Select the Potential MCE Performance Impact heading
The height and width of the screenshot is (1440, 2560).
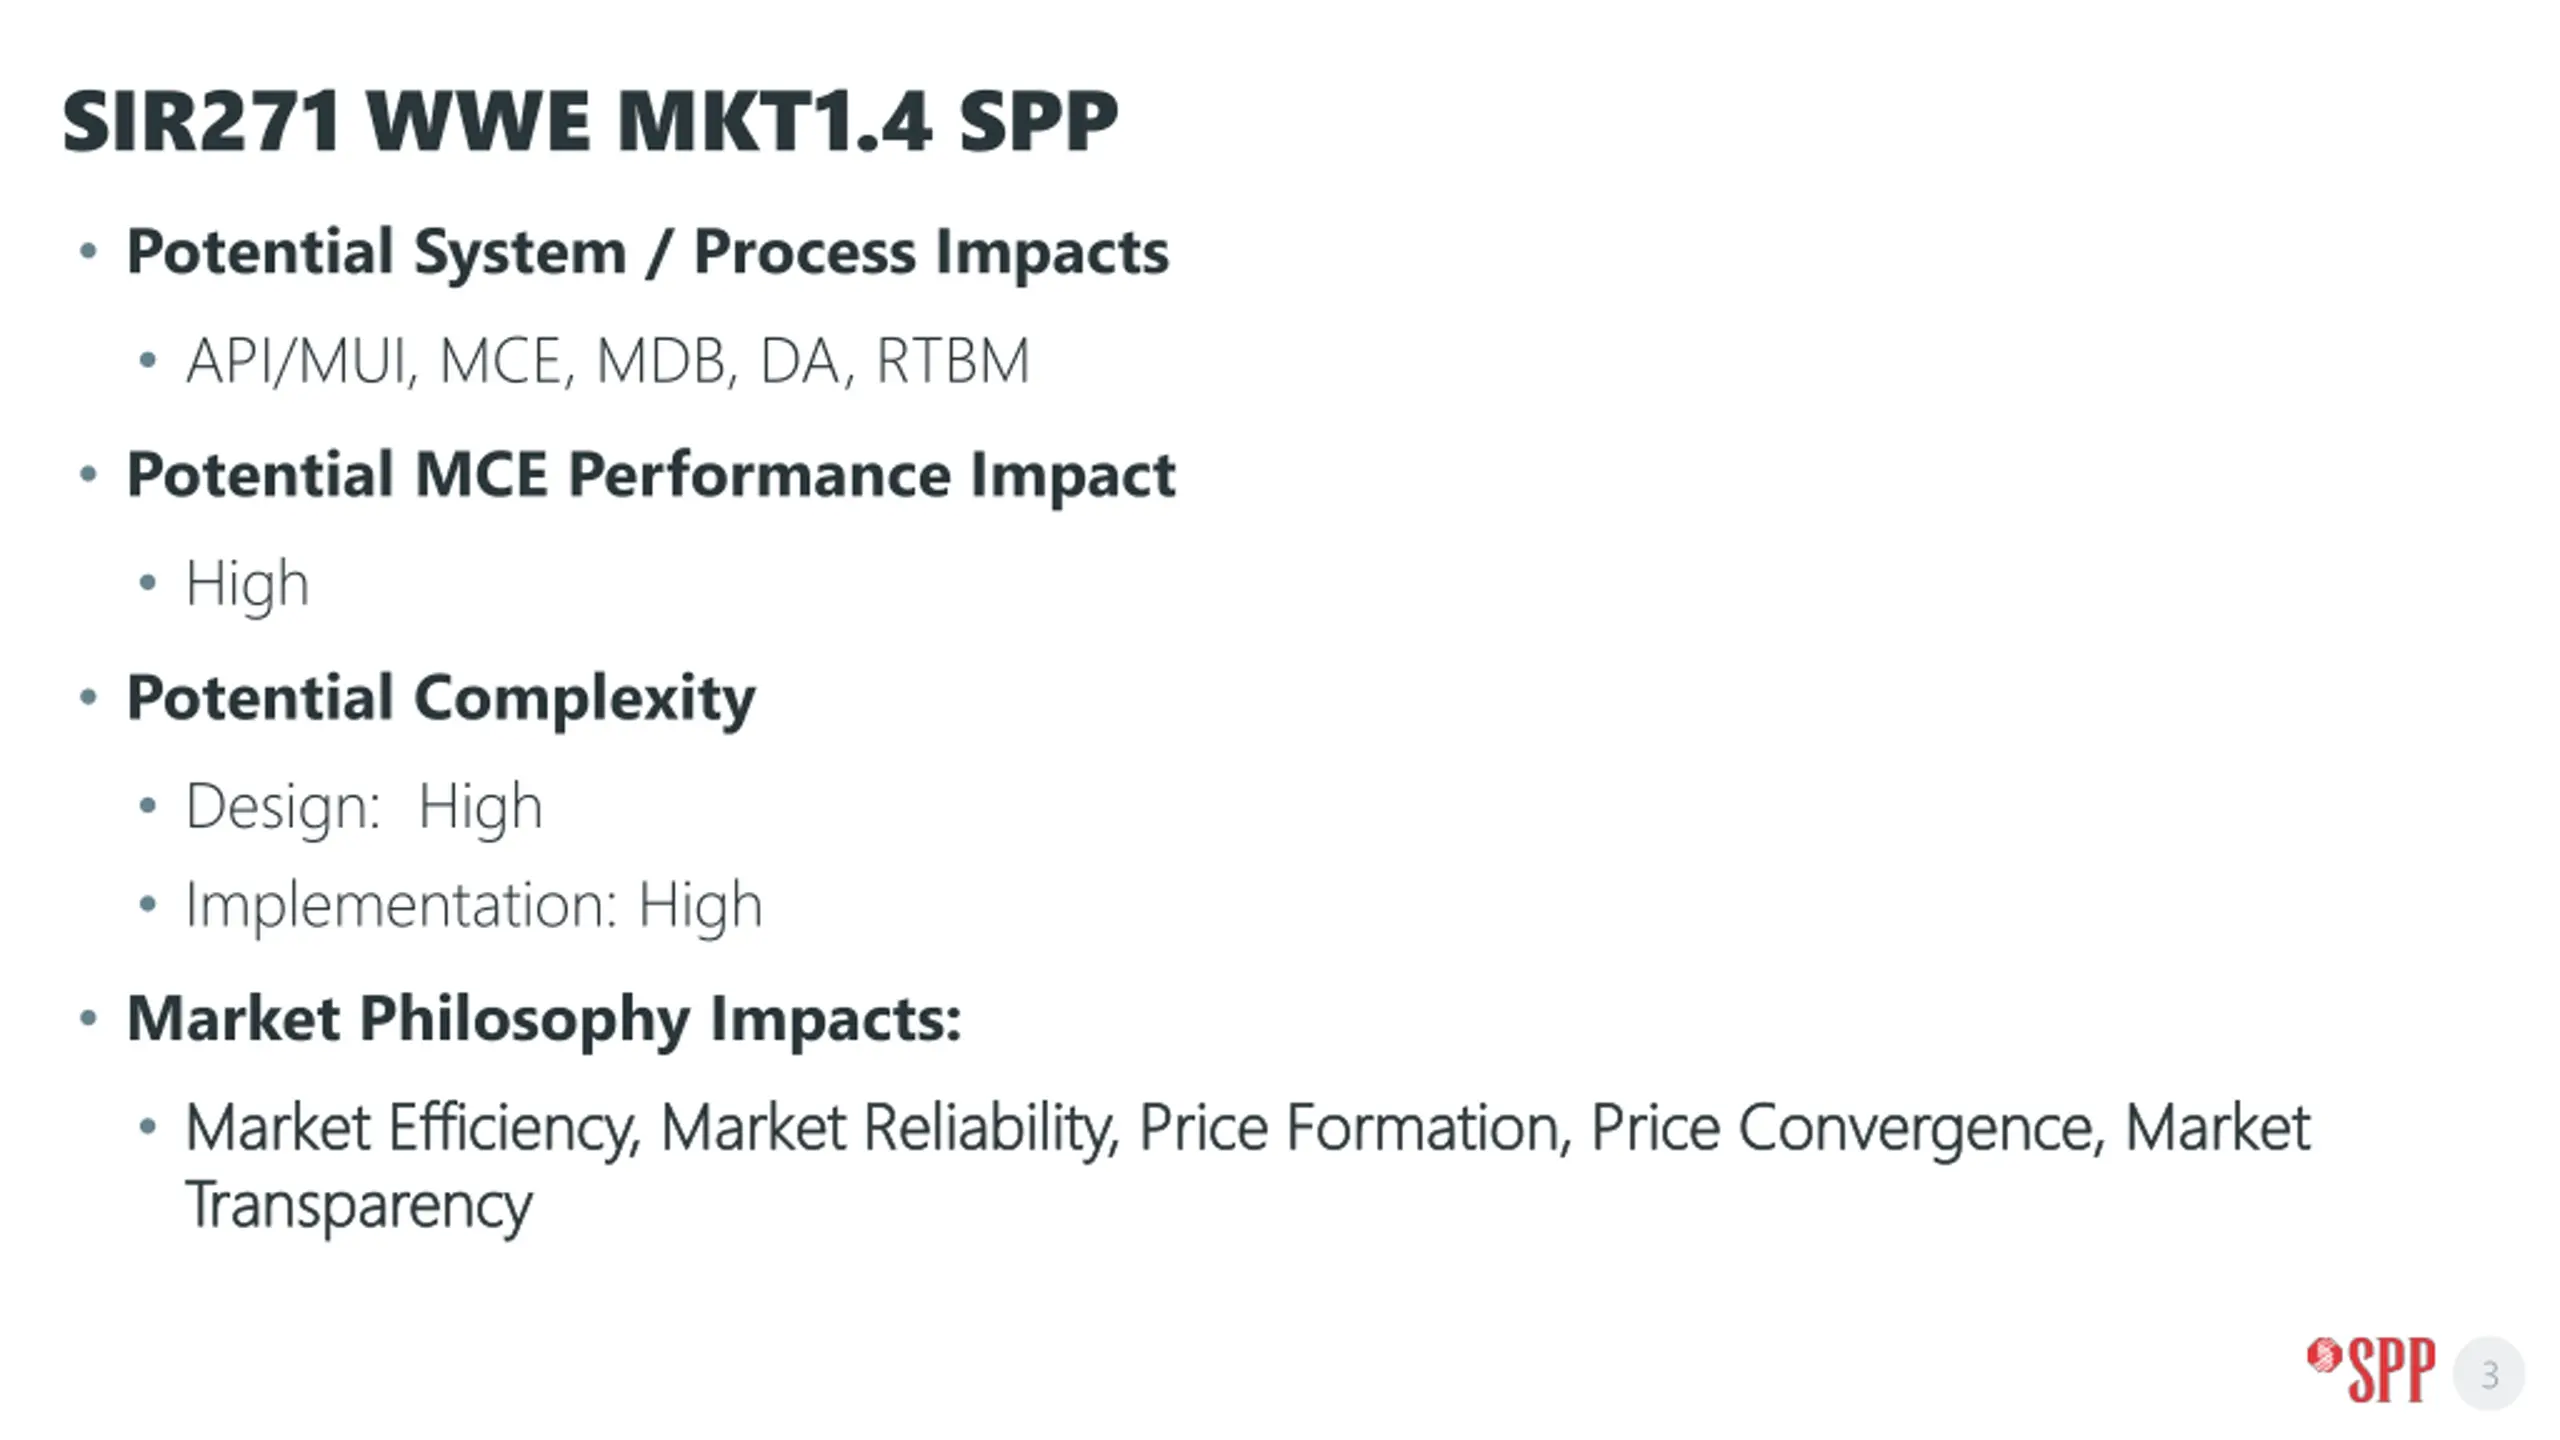tap(651, 474)
